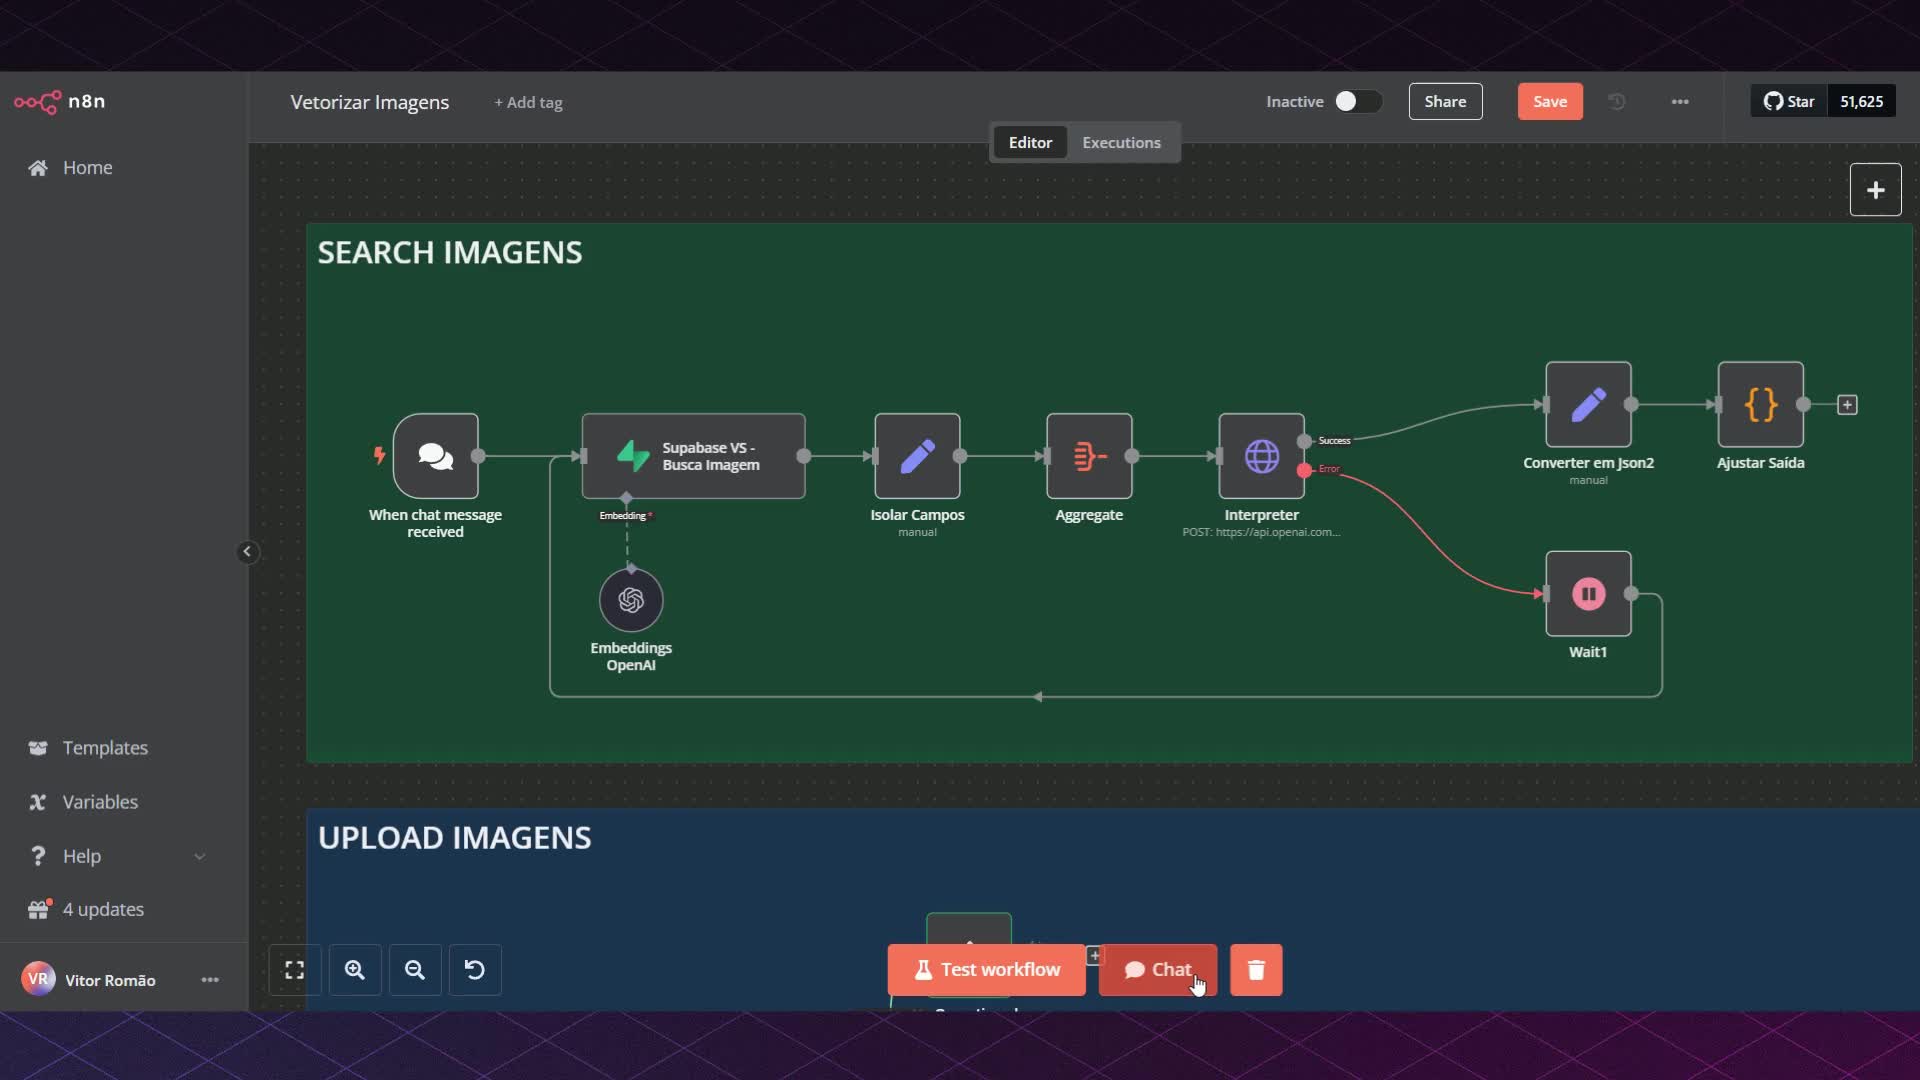Save the workflow

click(x=1549, y=101)
